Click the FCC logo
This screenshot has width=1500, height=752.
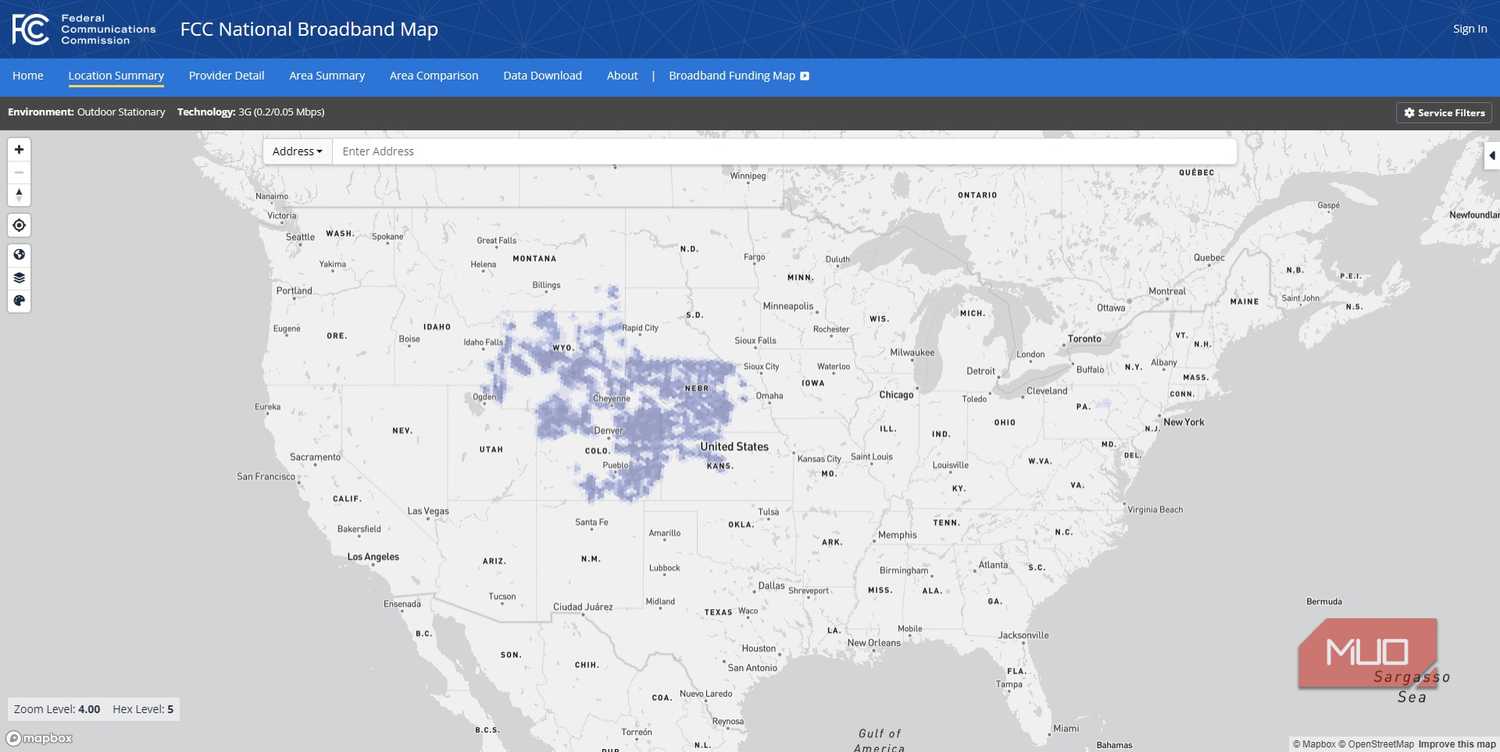click(x=84, y=29)
